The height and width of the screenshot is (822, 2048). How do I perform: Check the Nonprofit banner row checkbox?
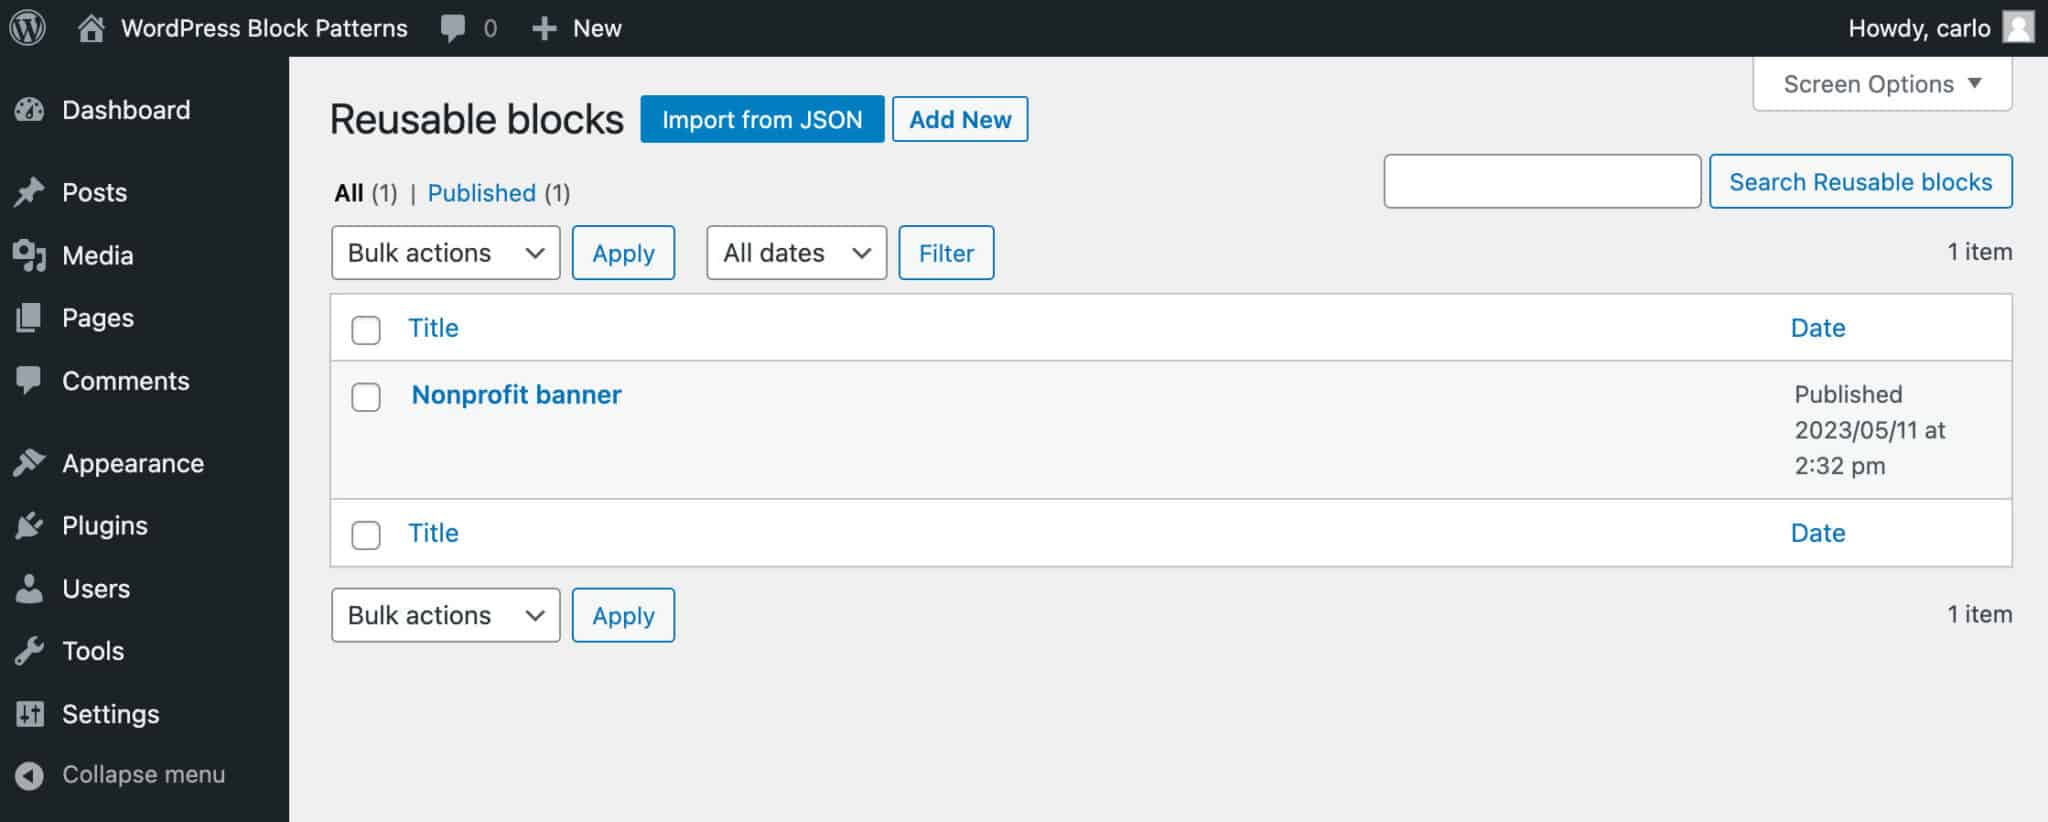pos(366,397)
